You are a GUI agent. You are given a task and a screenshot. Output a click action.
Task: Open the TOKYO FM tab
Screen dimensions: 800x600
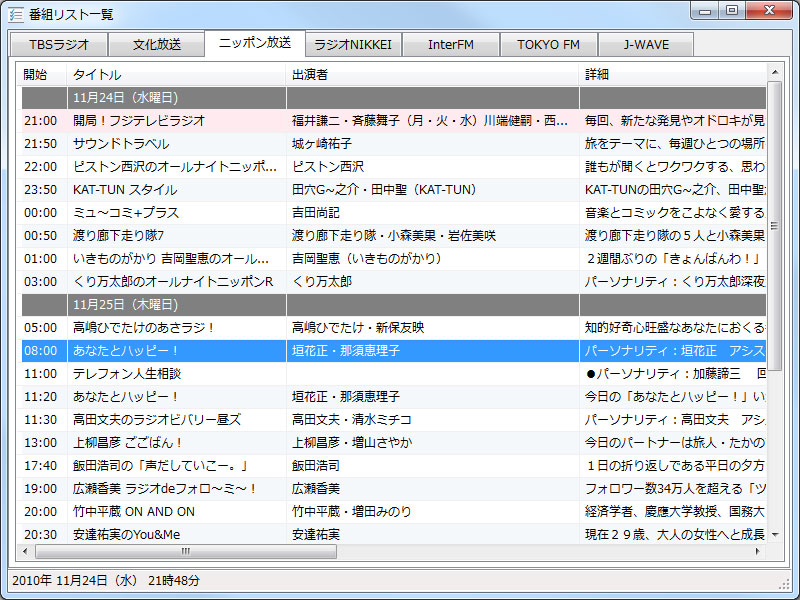549,44
